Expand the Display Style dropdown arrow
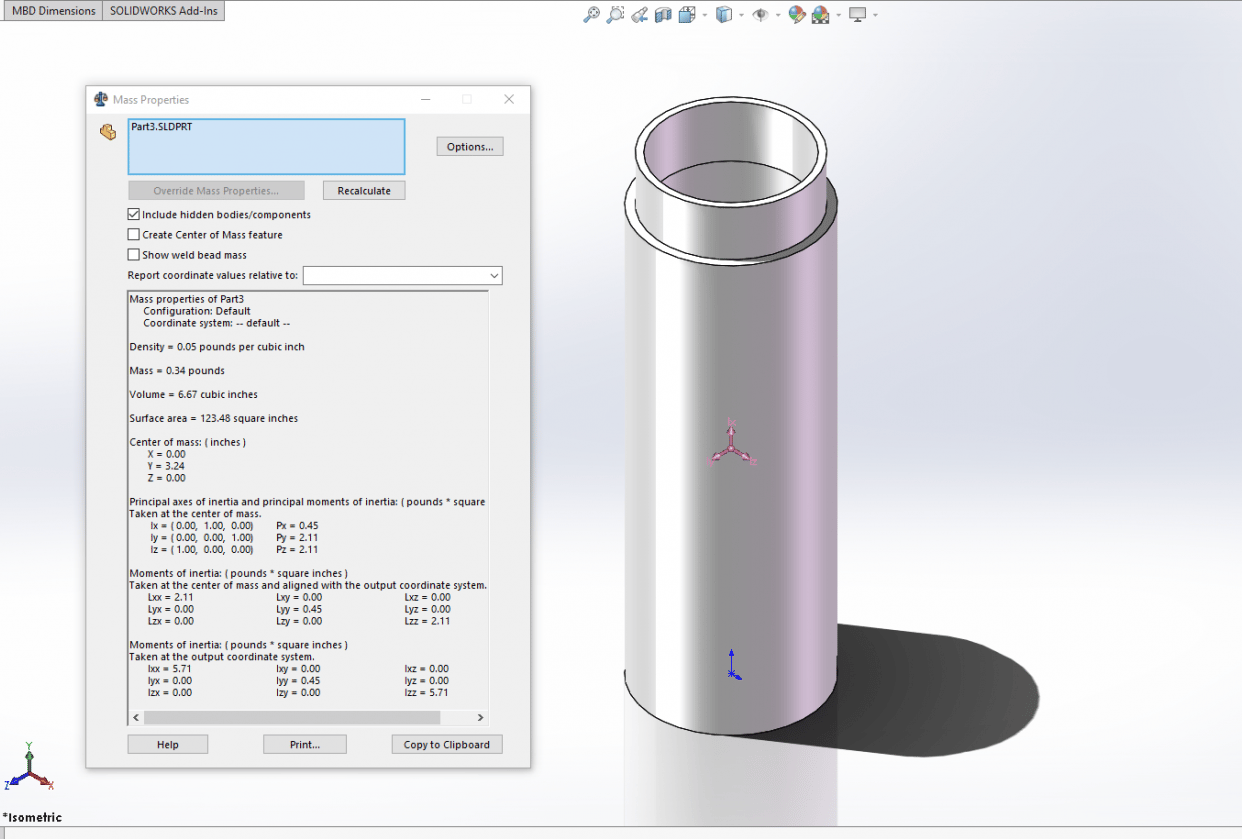Image resolution: width=1242 pixels, height=839 pixels. click(741, 14)
